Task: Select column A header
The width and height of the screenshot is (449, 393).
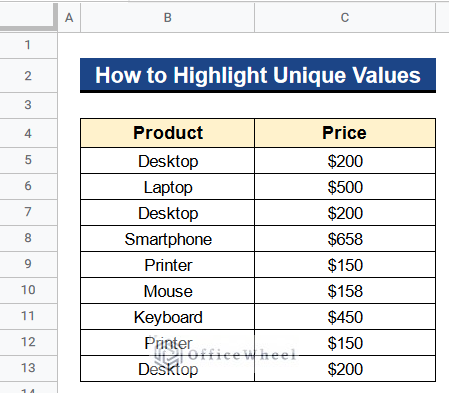Action: (x=69, y=17)
